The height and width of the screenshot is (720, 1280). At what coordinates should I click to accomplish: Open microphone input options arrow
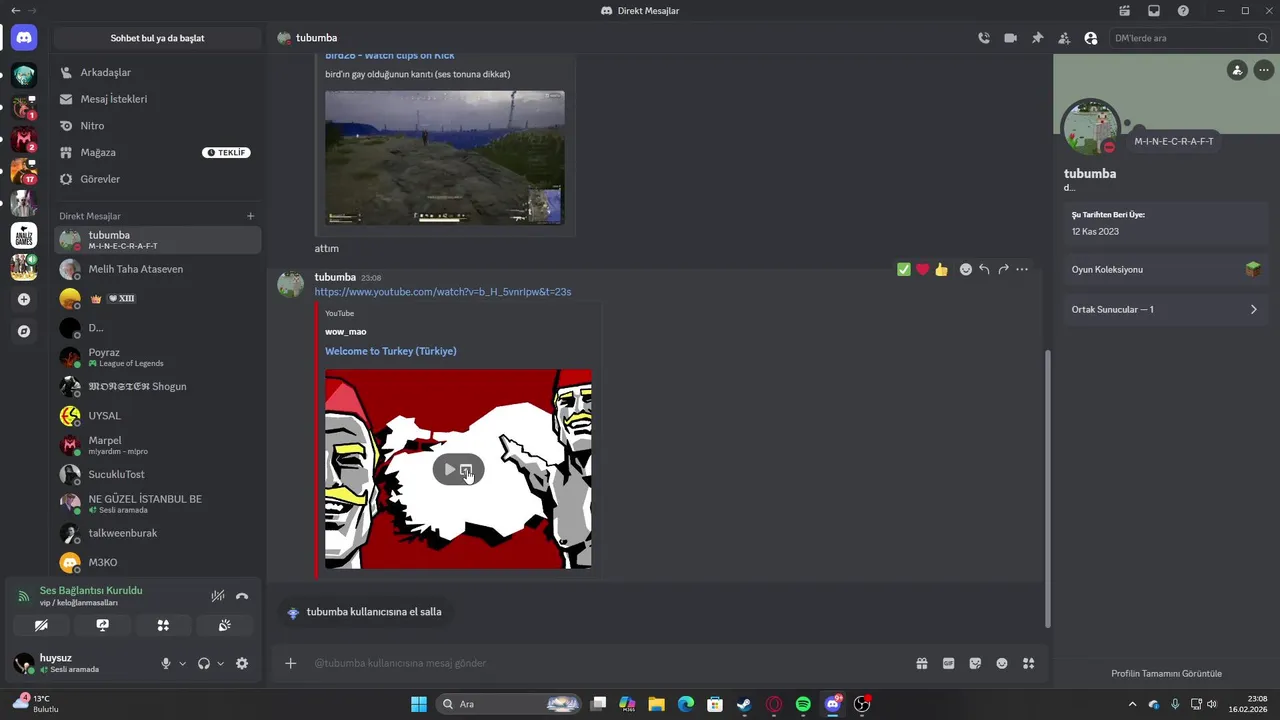pos(182,663)
